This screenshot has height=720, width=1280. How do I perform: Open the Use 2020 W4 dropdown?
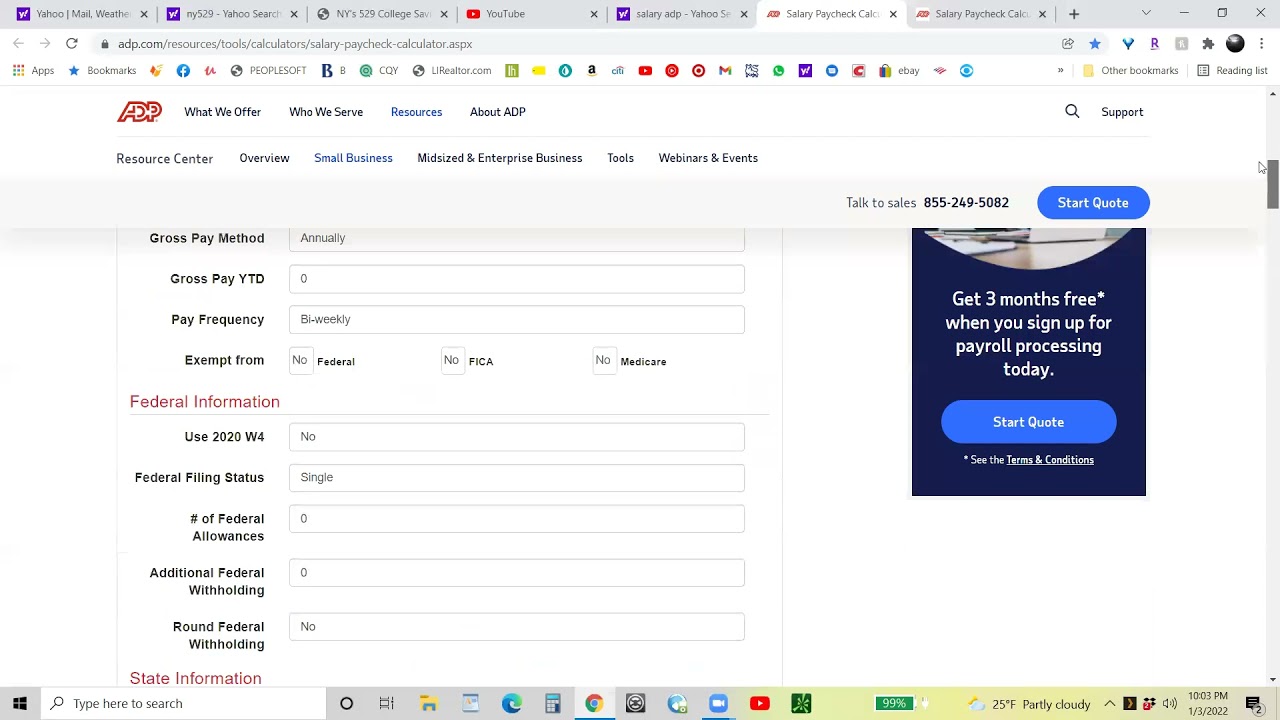tap(517, 437)
